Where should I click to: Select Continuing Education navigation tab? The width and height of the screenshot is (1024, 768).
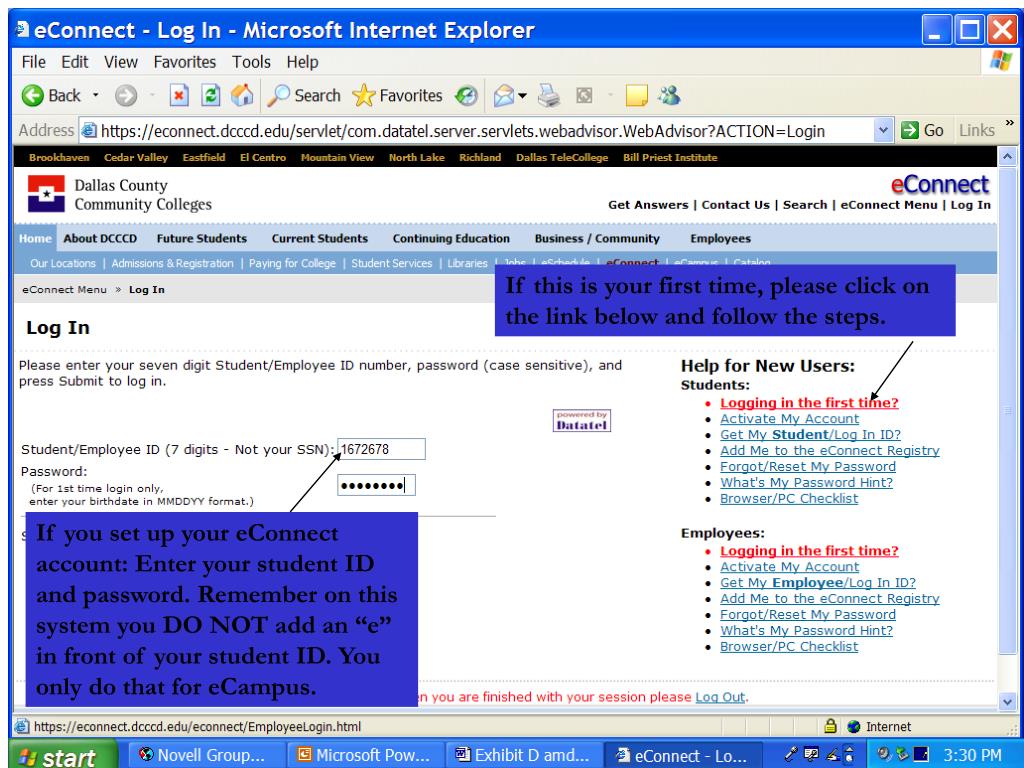click(x=451, y=238)
